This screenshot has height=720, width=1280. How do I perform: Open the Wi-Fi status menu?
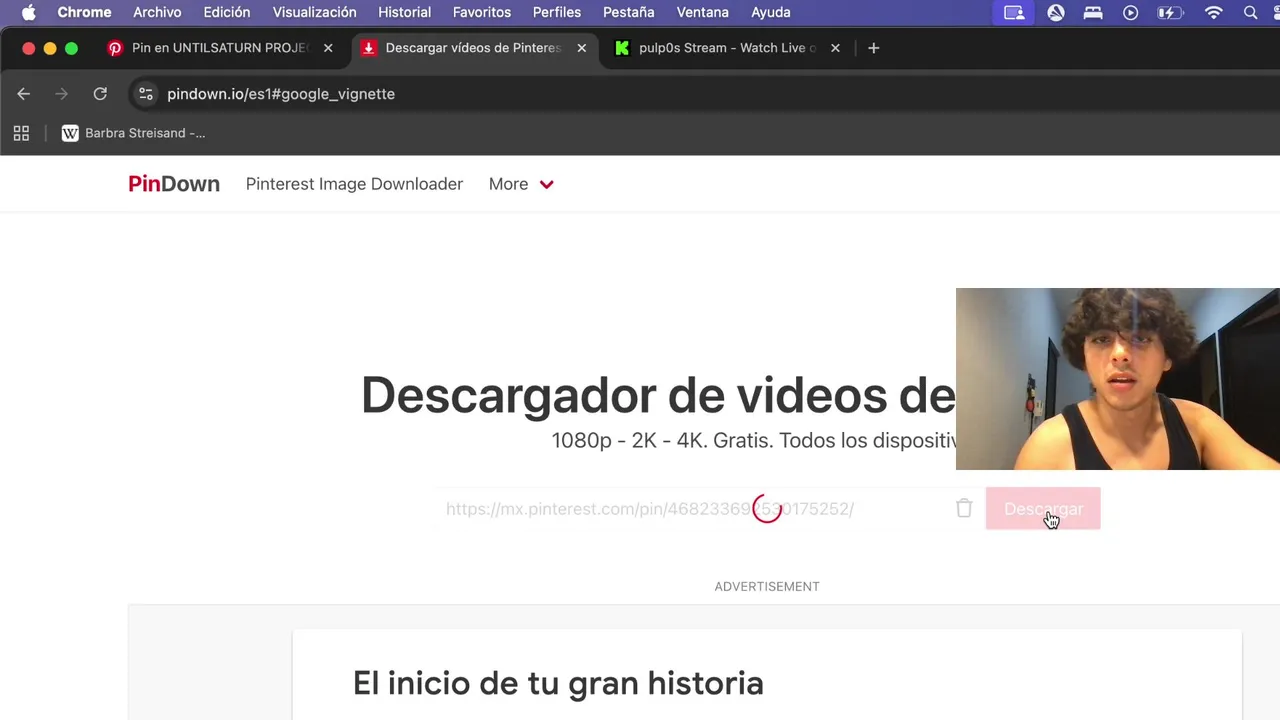click(1214, 12)
